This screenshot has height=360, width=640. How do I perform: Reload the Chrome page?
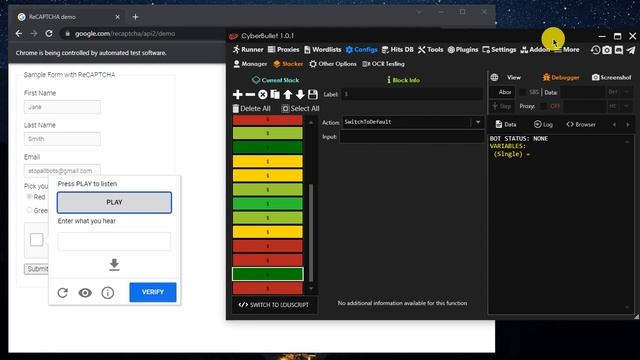(x=49, y=33)
